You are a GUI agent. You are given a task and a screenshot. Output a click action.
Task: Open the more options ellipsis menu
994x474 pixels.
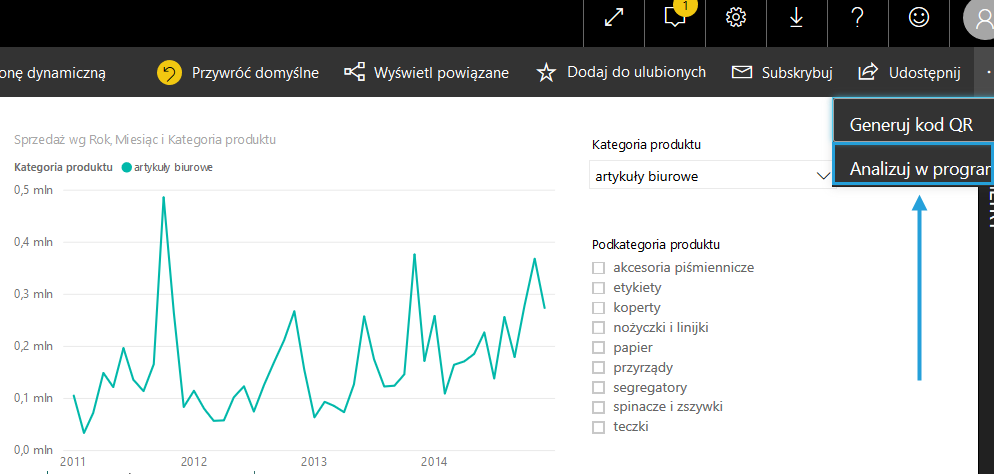pos(988,72)
